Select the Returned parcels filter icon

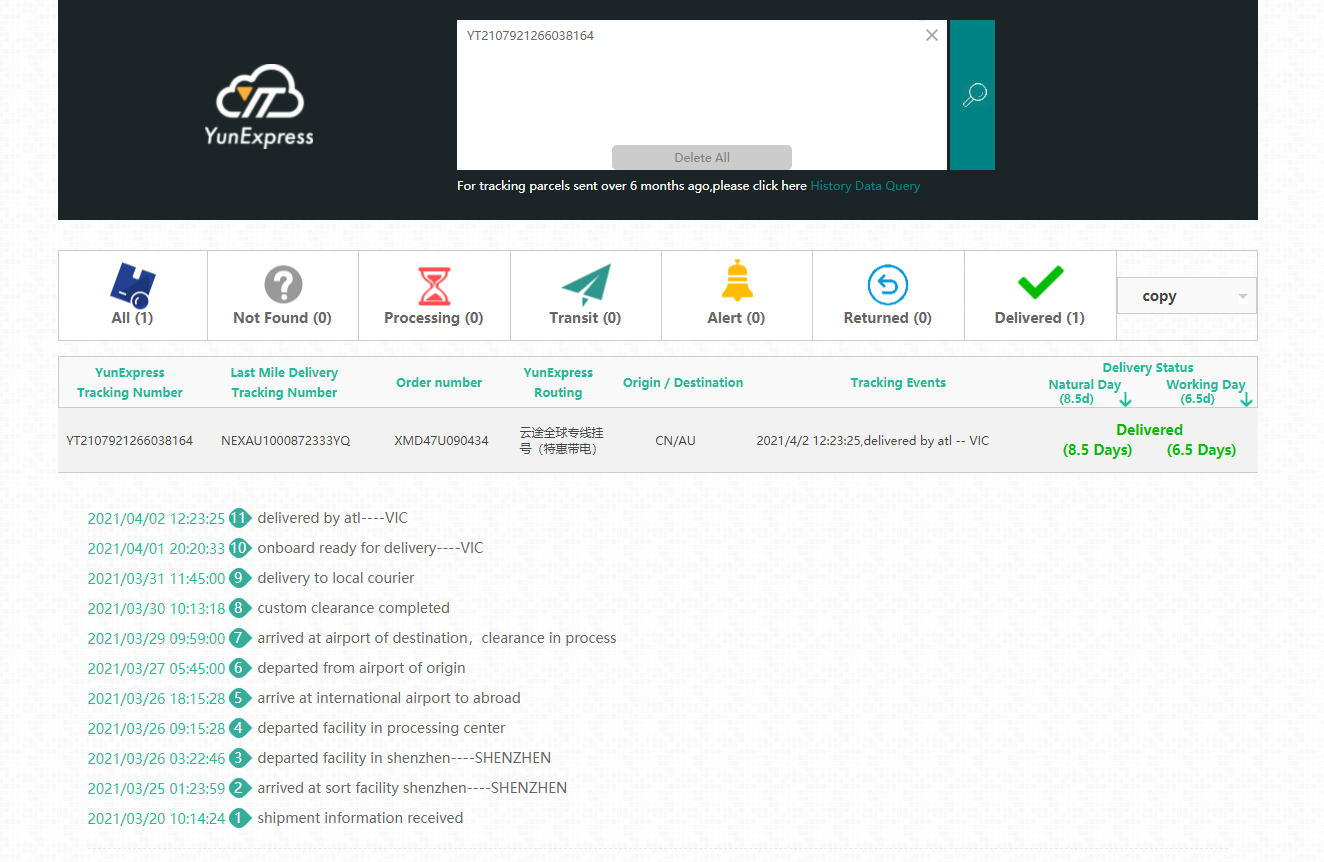click(887, 286)
